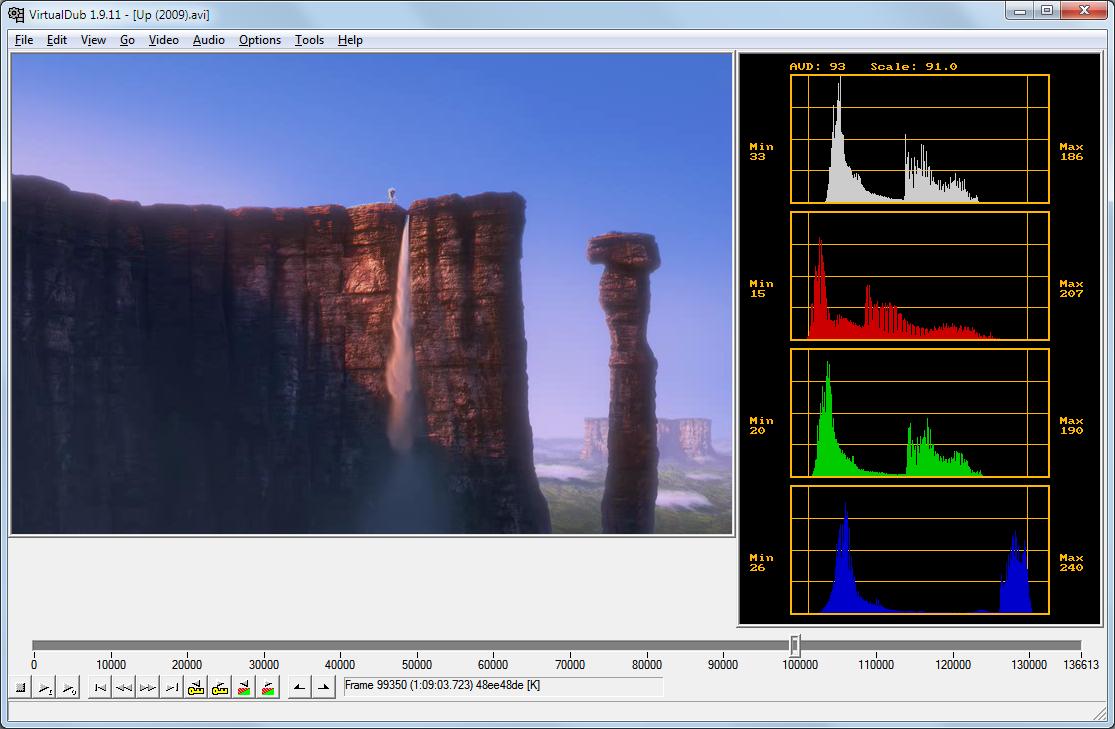The image size is (1115, 729).
Task: Jump to start of video icon
Action: tap(100, 688)
